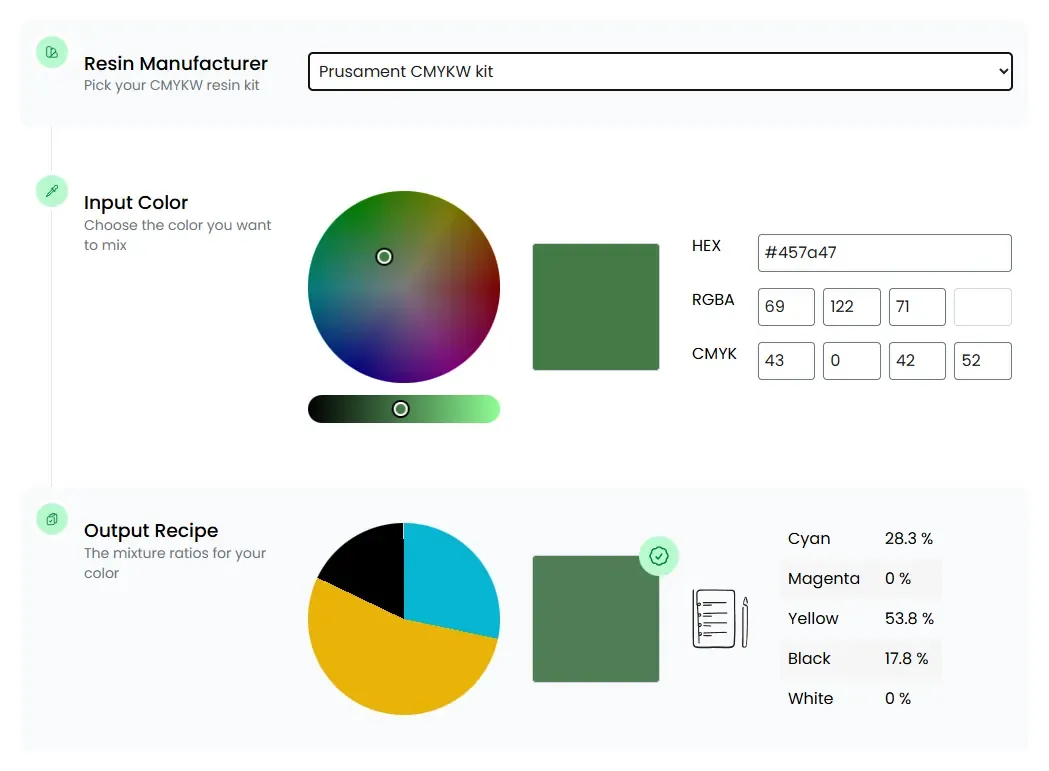Click the Cyan 28.3% recipe entry
Image resolution: width=1049 pixels, height=771 pixels.
860,538
